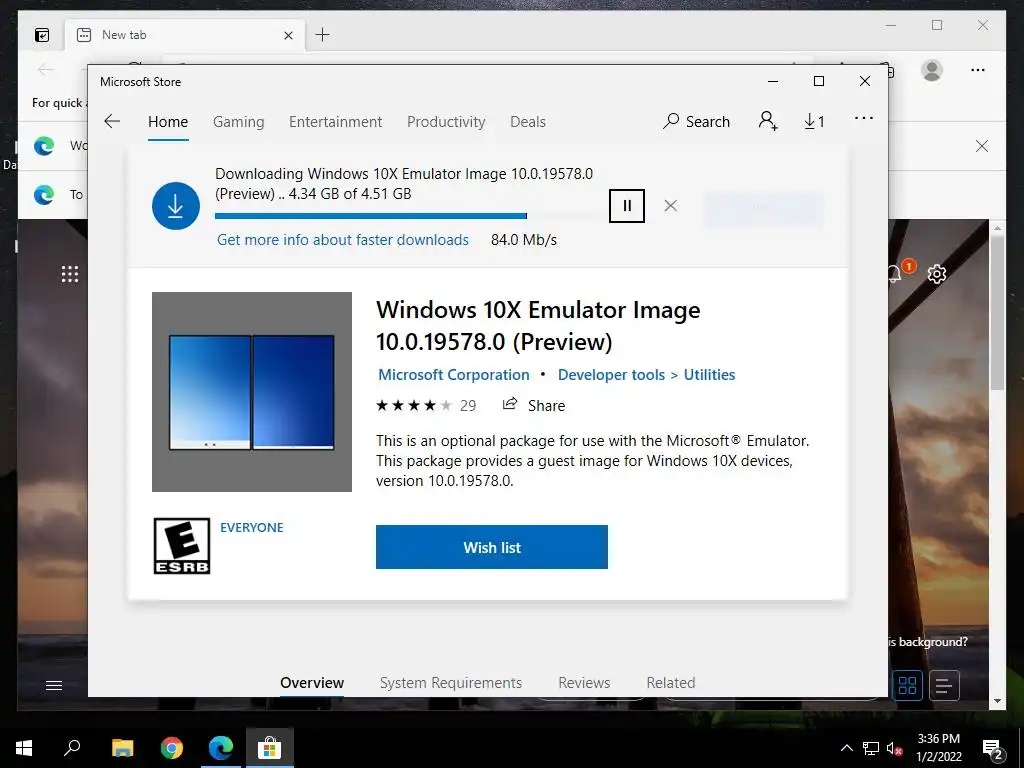Launch Google Chrome from taskbar
The height and width of the screenshot is (768, 1024).
(172, 748)
